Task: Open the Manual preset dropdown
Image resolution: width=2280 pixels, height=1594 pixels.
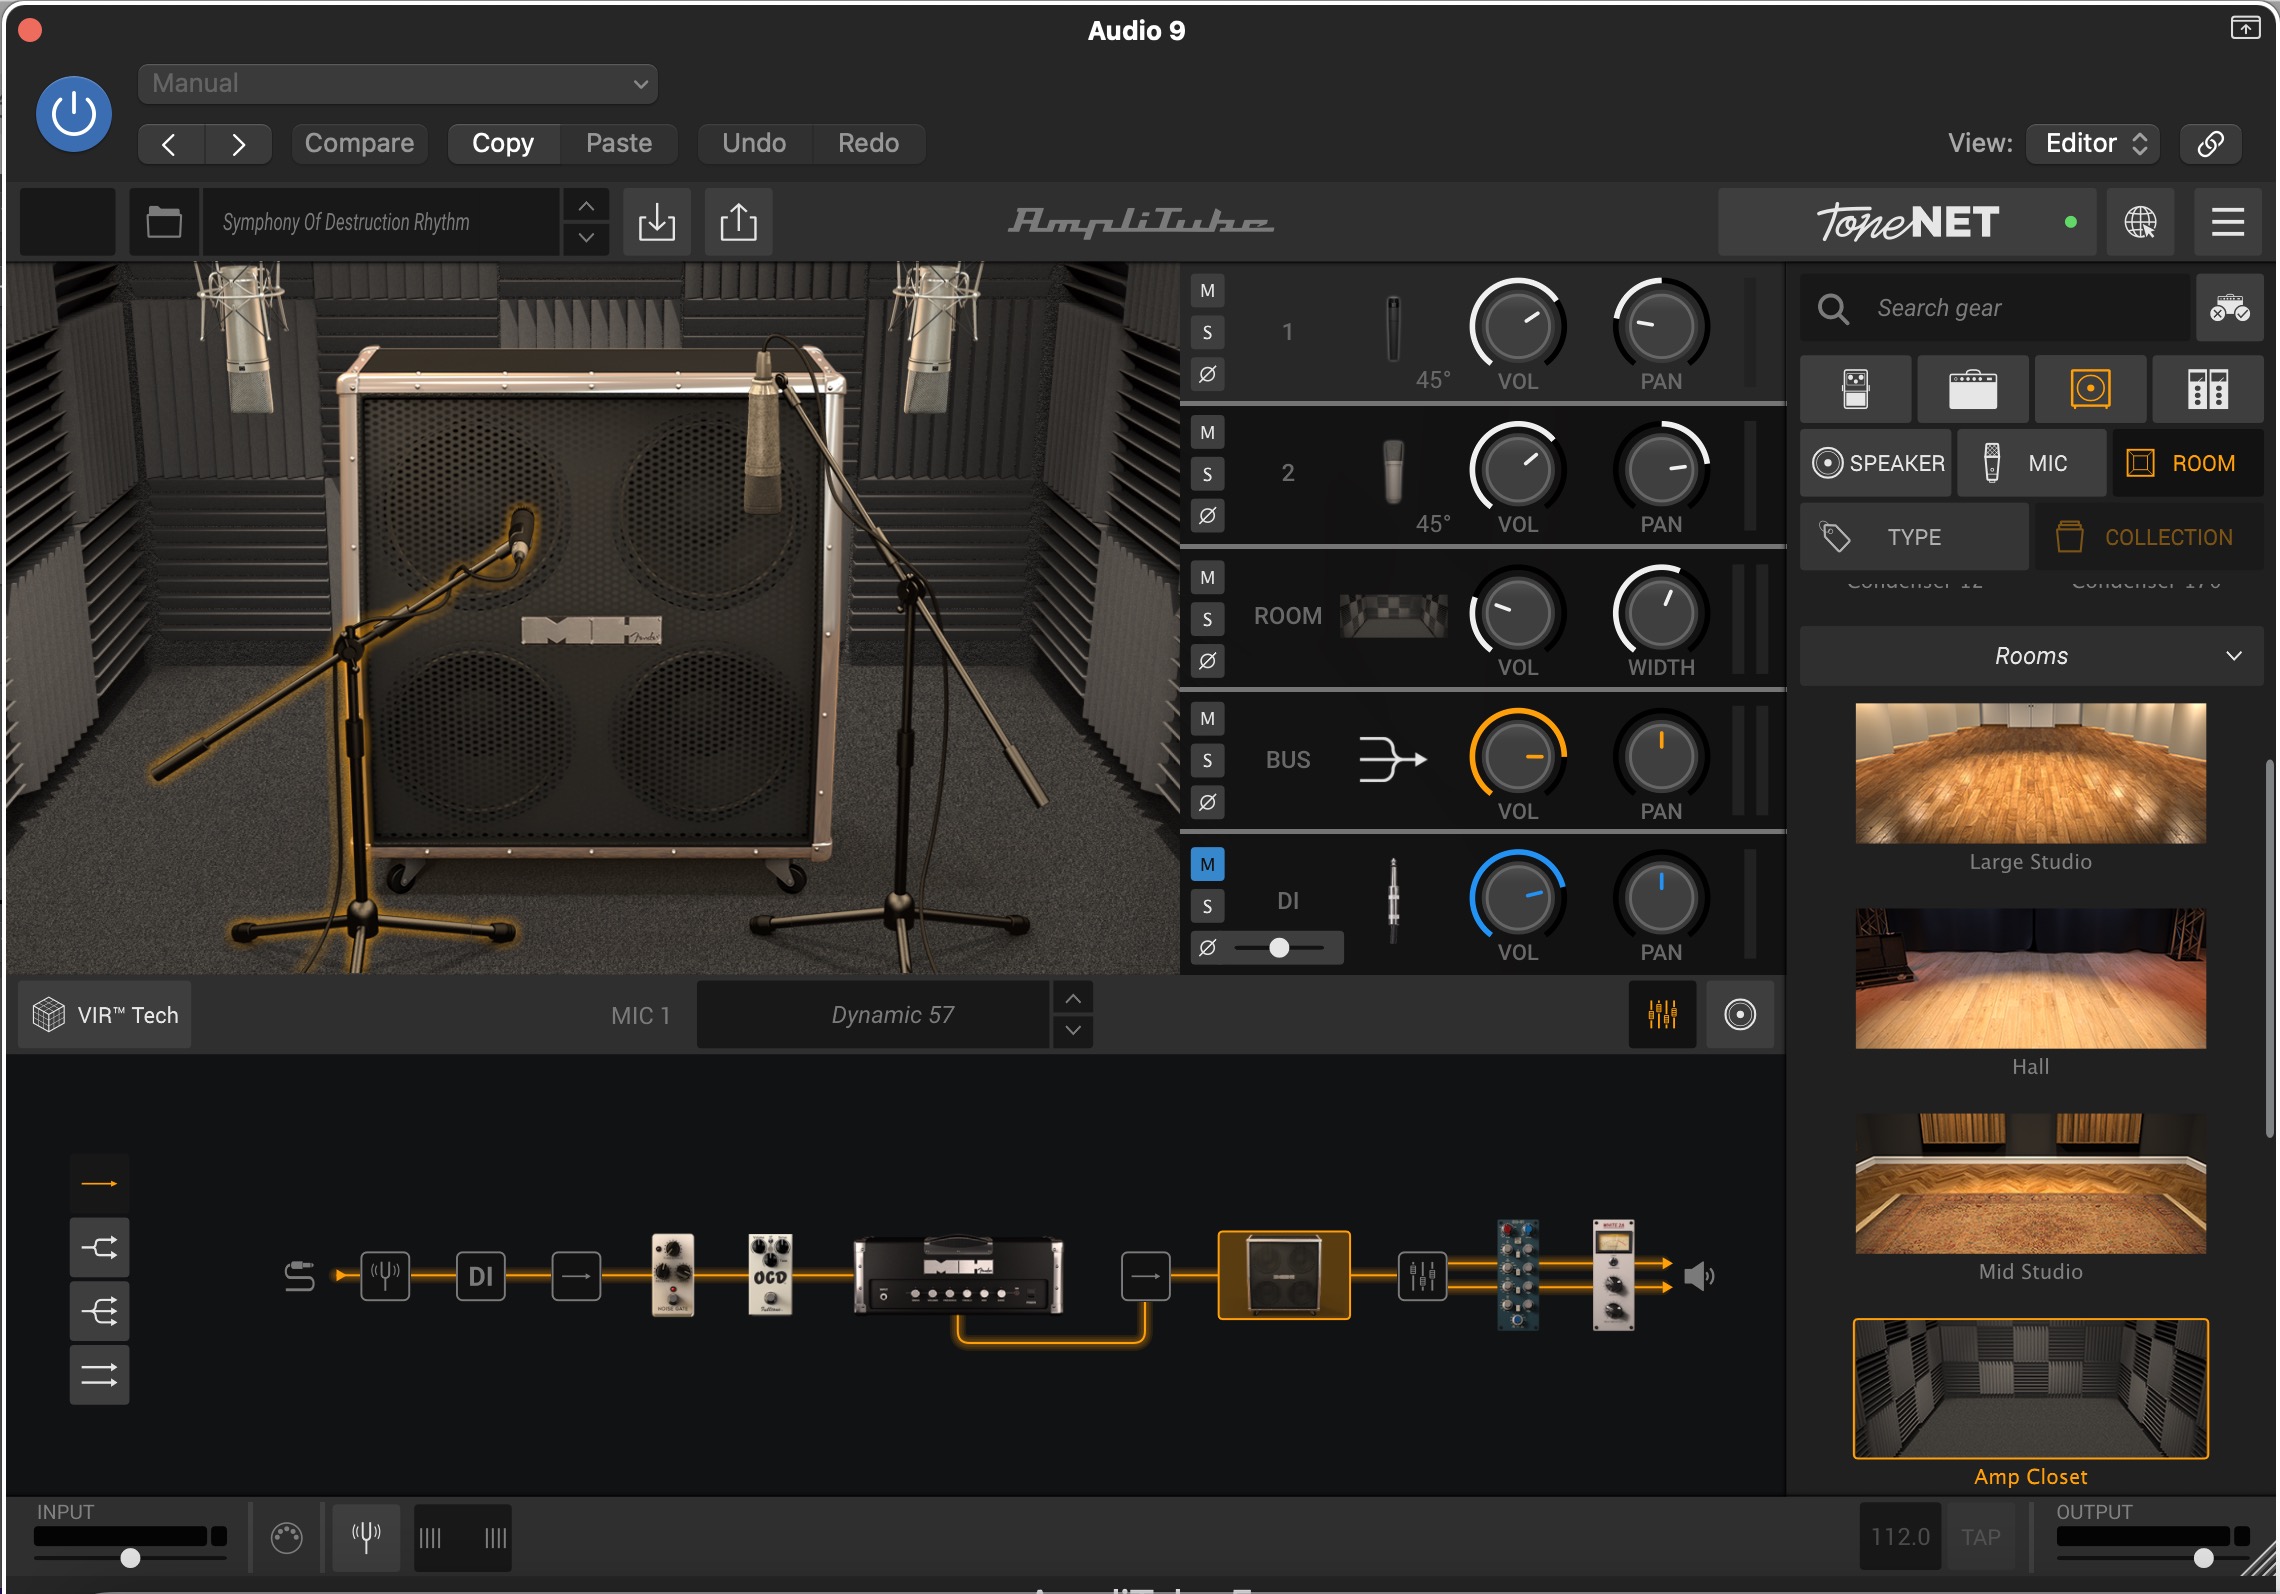Action: [397, 84]
